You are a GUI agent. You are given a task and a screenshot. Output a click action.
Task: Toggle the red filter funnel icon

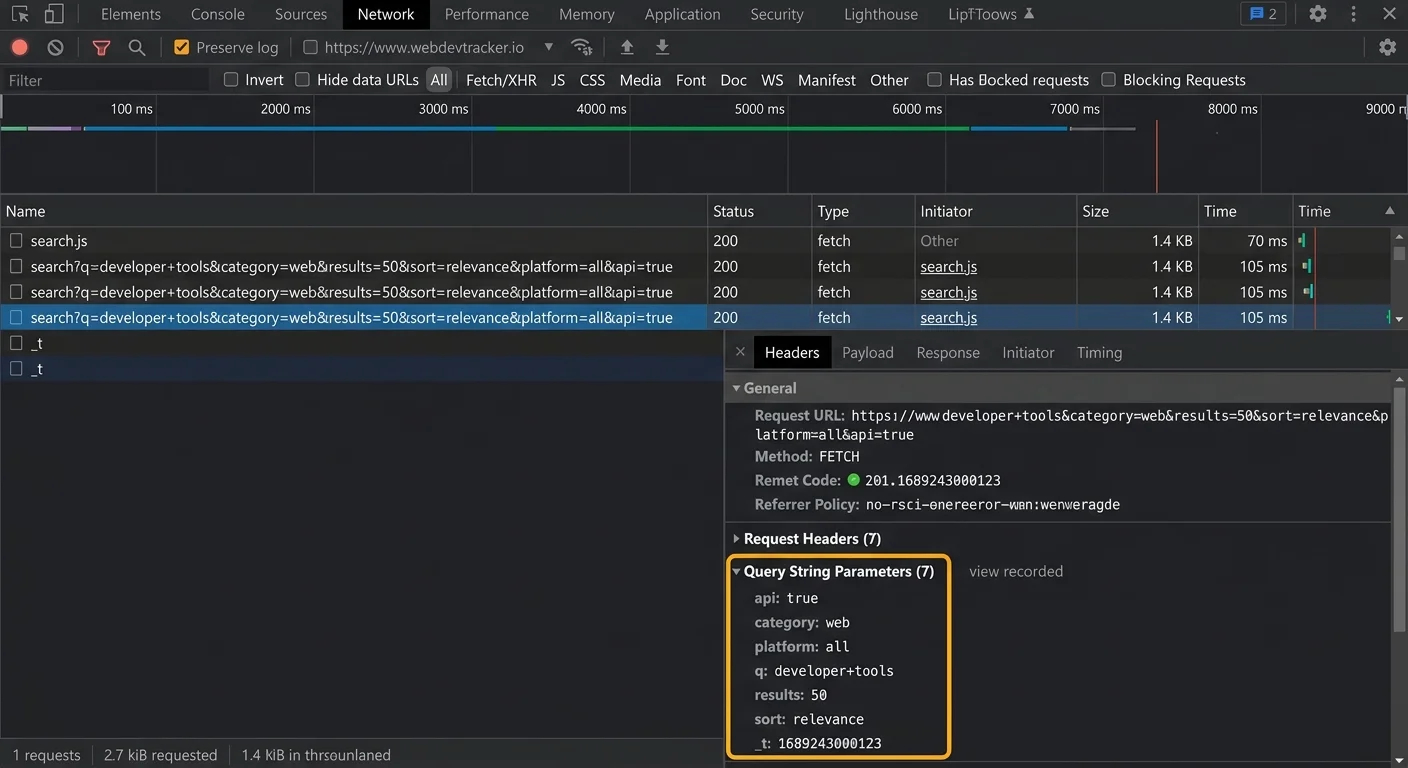click(101, 47)
